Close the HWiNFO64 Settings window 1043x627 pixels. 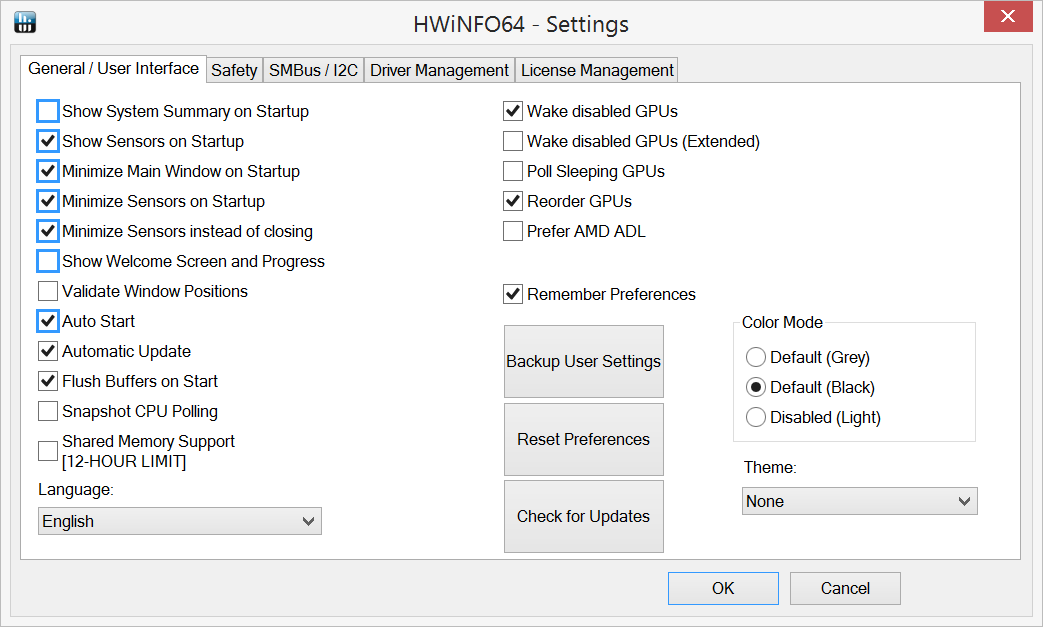1008,16
